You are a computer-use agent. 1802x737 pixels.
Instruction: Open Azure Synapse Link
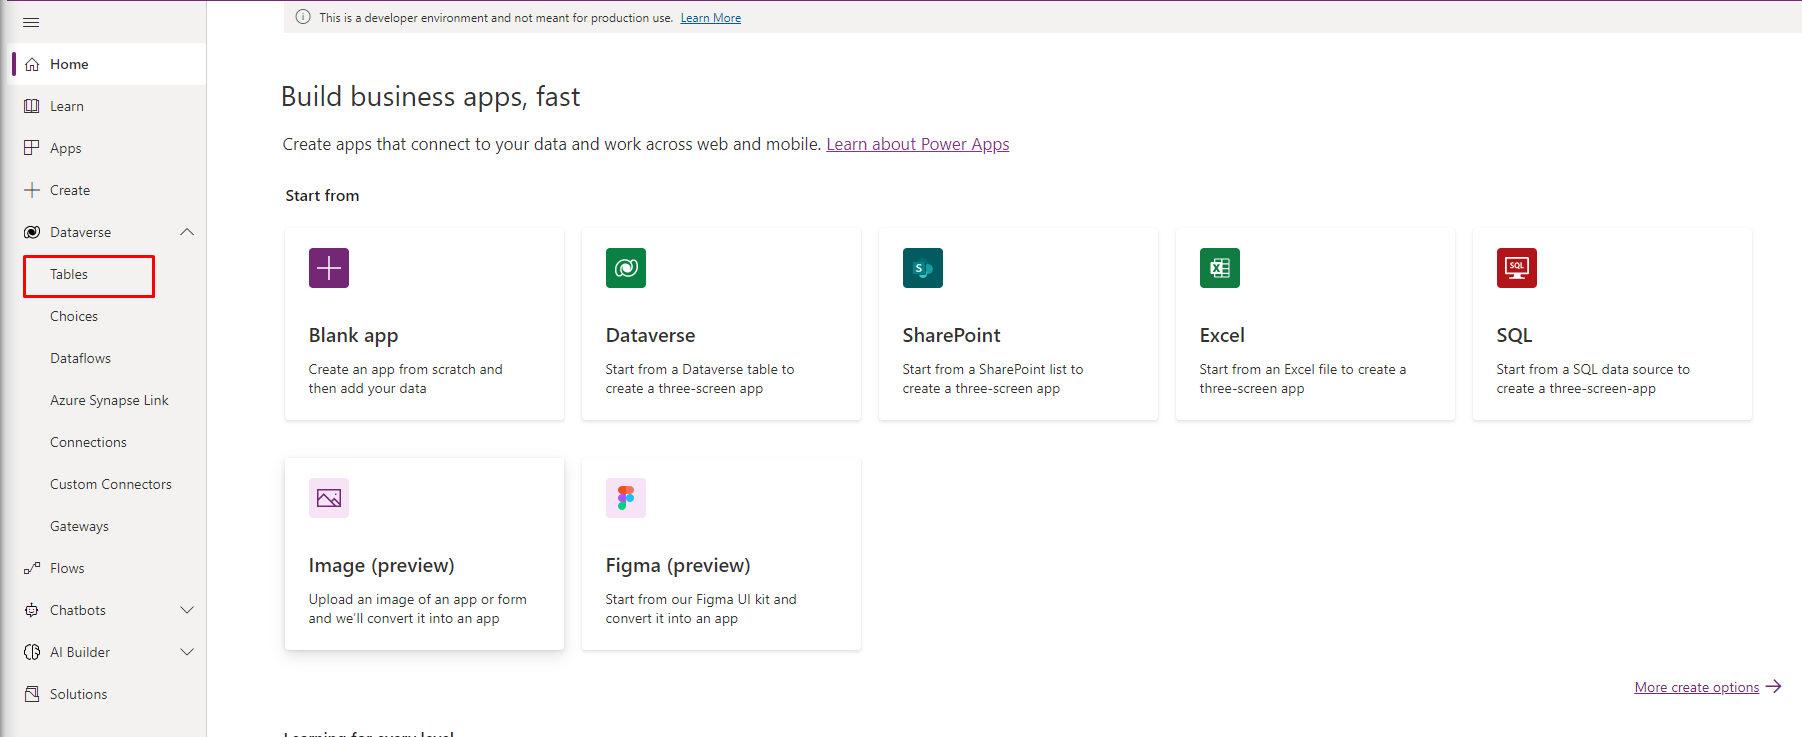[109, 400]
